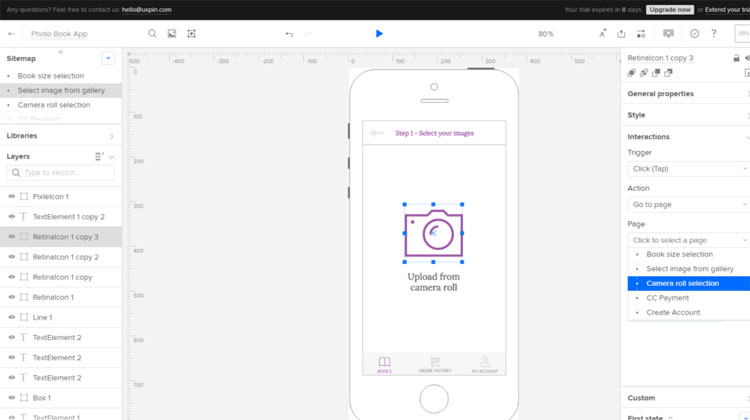This screenshot has height=420, width=750.
Task: Click the undo arrow icon
Action: (289, 33)
